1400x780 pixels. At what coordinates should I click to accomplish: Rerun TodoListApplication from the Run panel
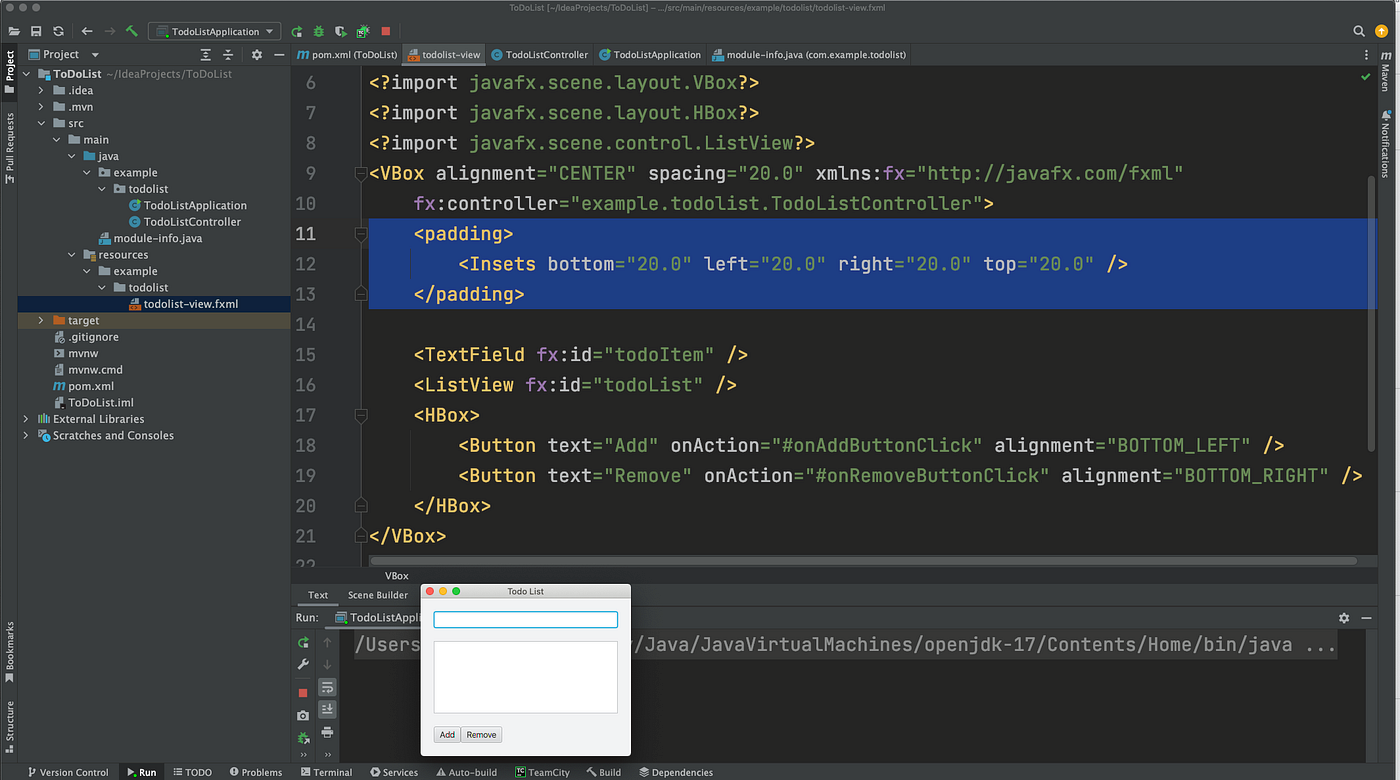(x=304, y=643)
